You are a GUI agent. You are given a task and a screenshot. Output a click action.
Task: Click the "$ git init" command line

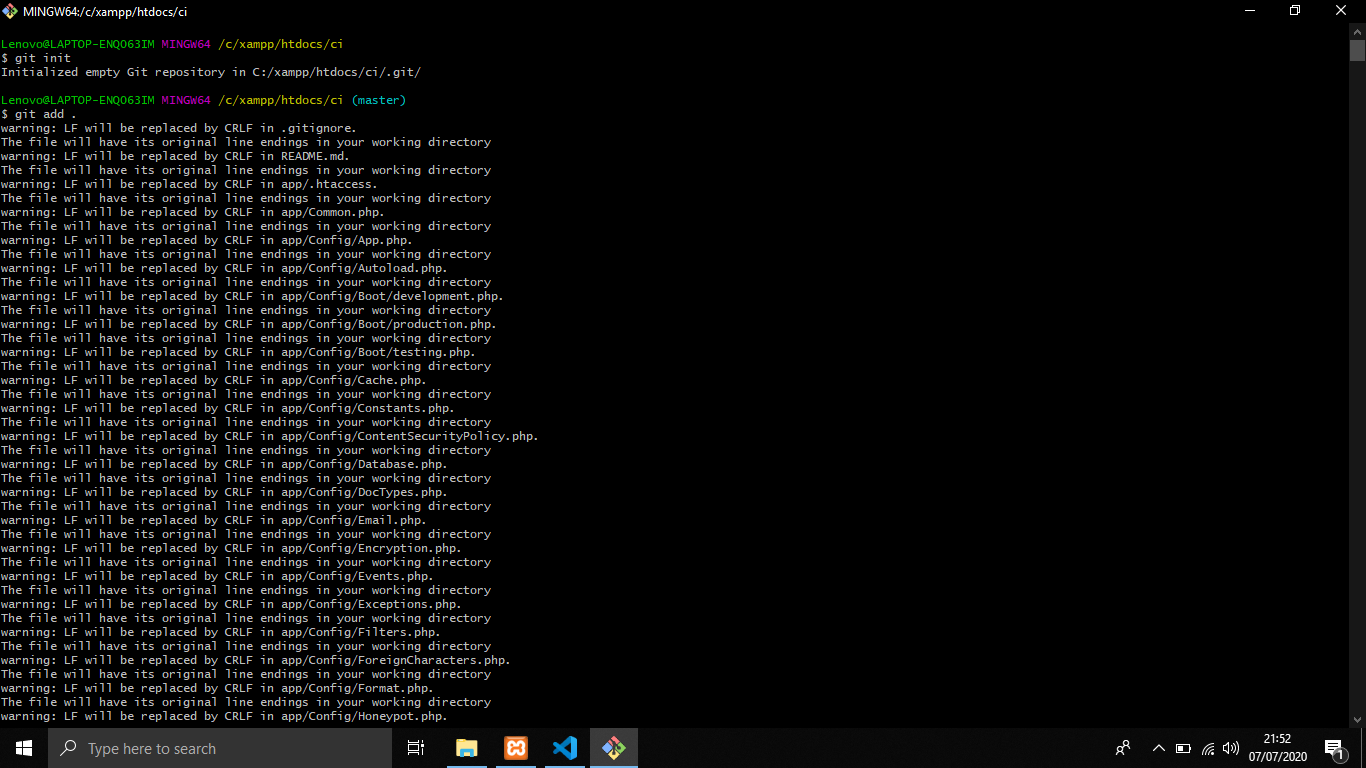36,58
